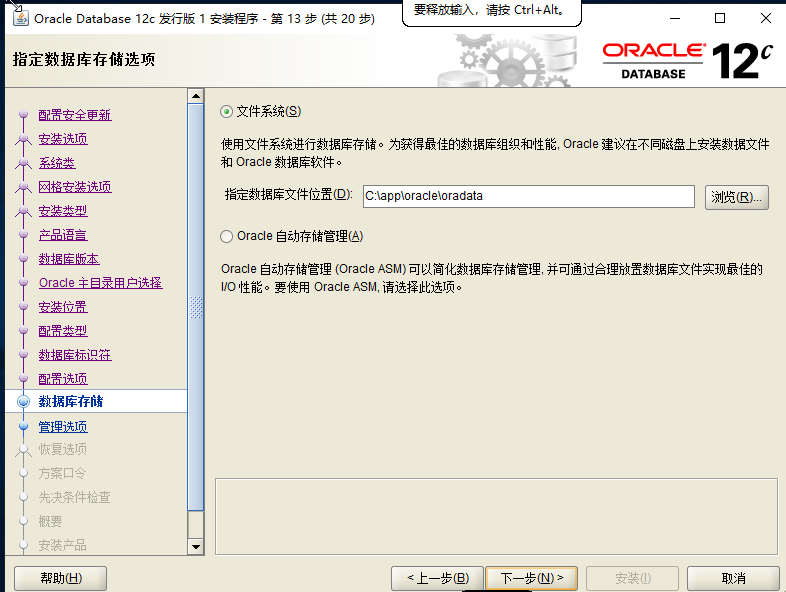Open 帮助(H) help button
This screenshot has height=592, width=786.
[x=61, y=578]
